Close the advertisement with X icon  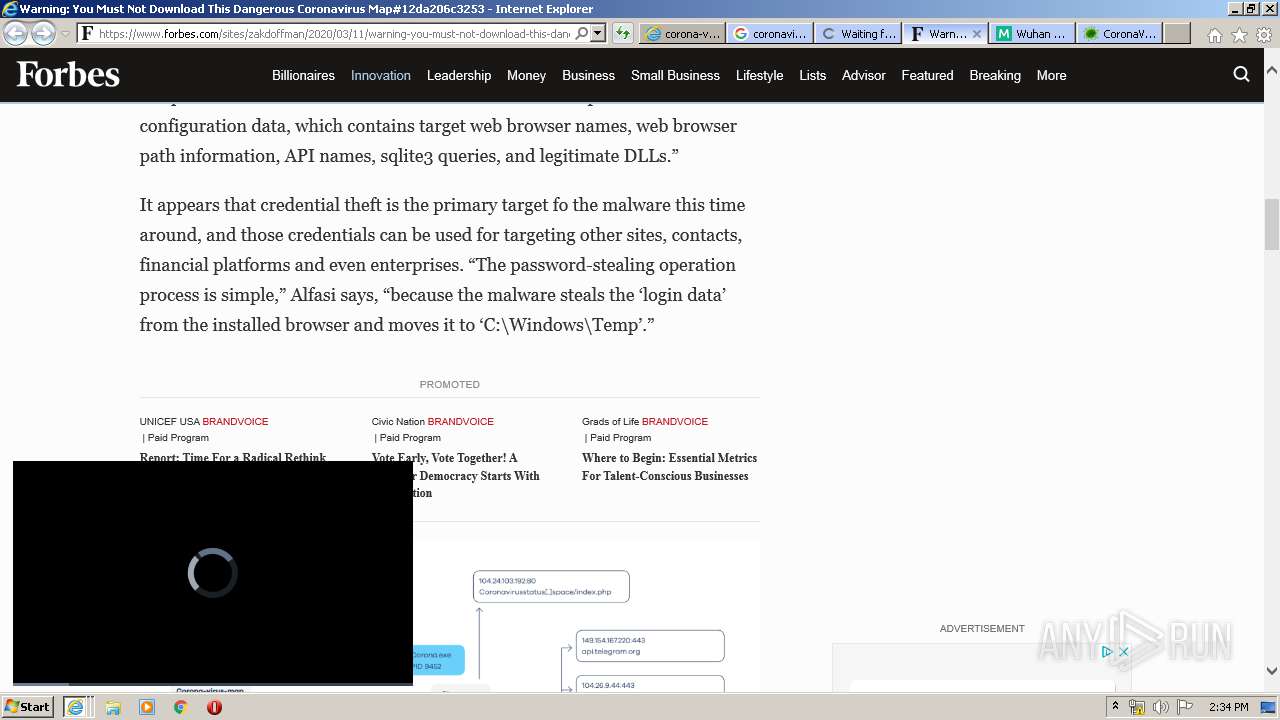point(1123,652)
